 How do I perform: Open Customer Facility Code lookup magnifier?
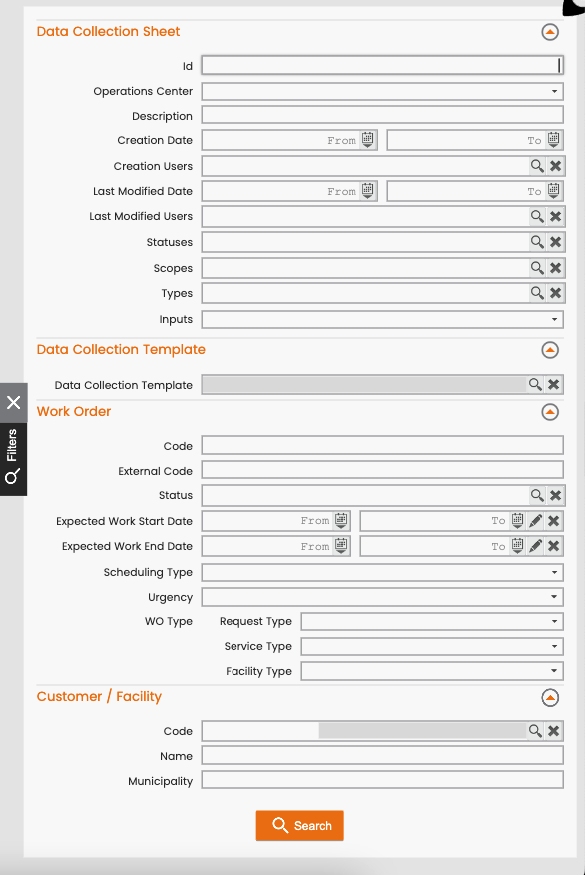tap(535, 730)
